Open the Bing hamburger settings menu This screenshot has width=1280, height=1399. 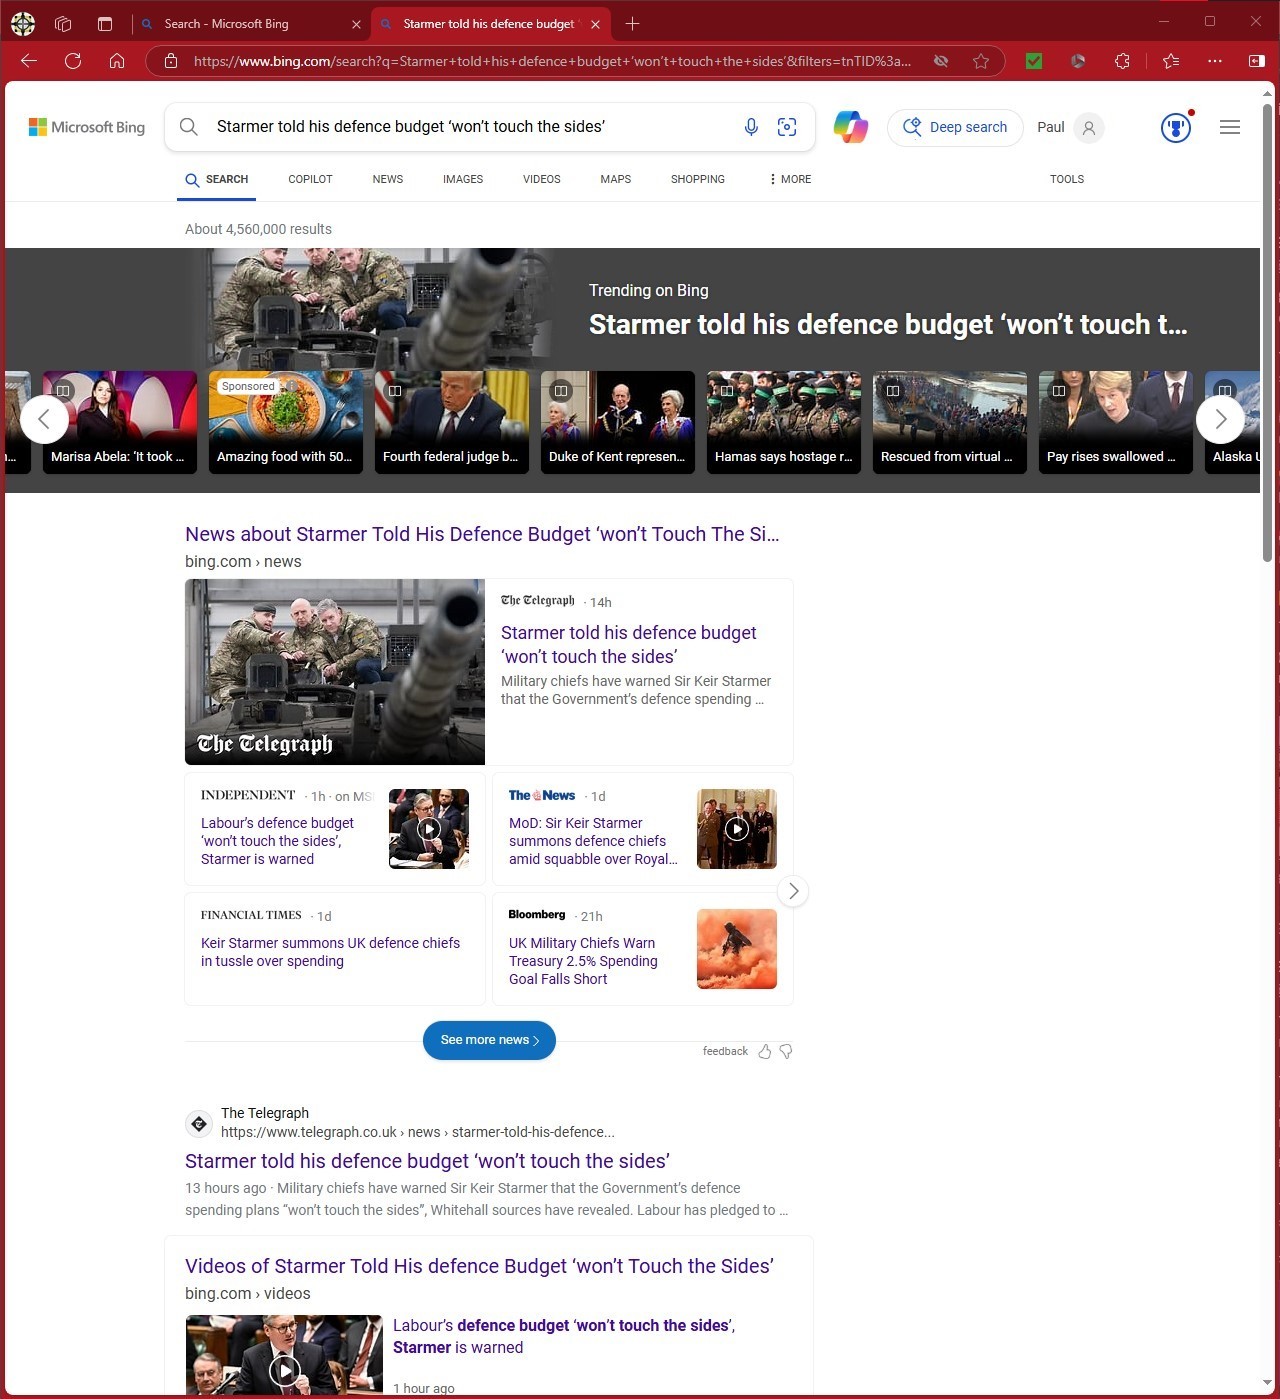point(1230,127)
